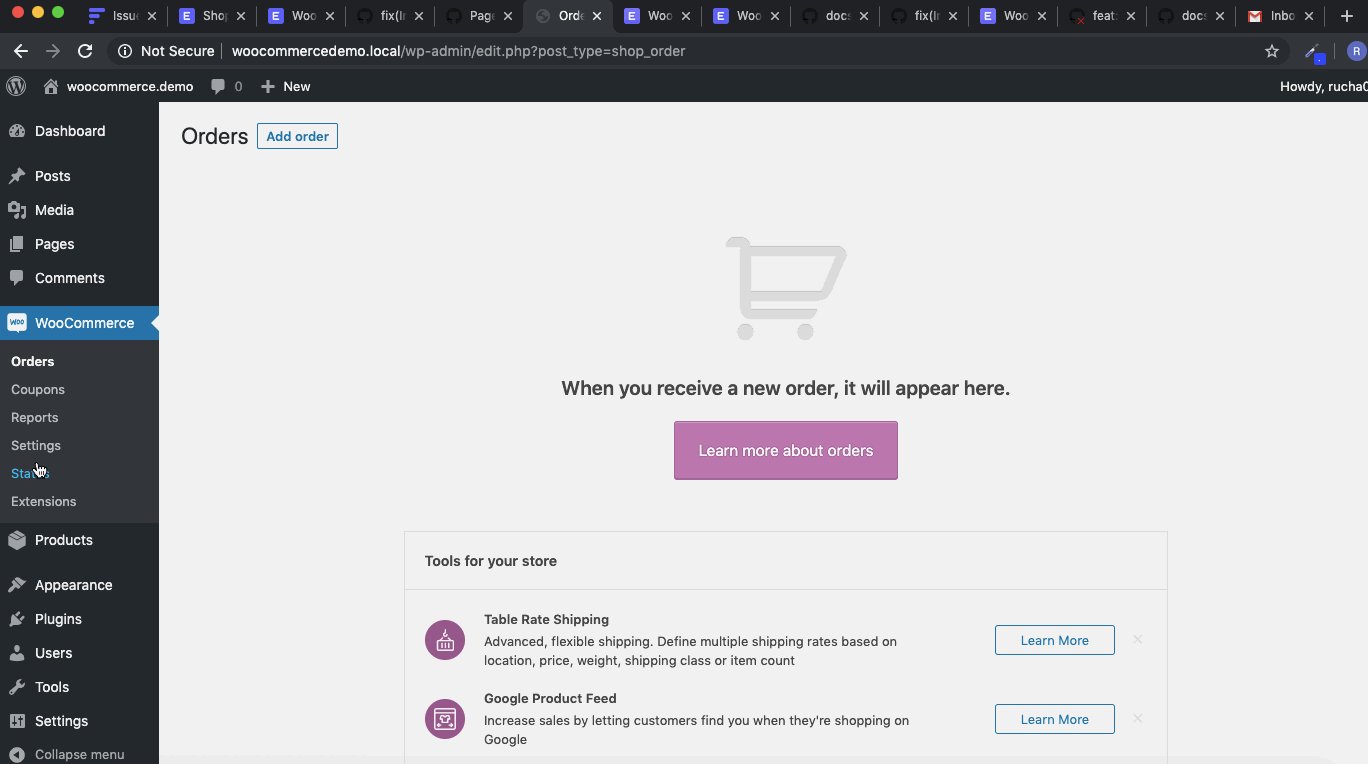Click the Tools wrench icon
Screen dimensions: 1368x764
tap(19, 687)
